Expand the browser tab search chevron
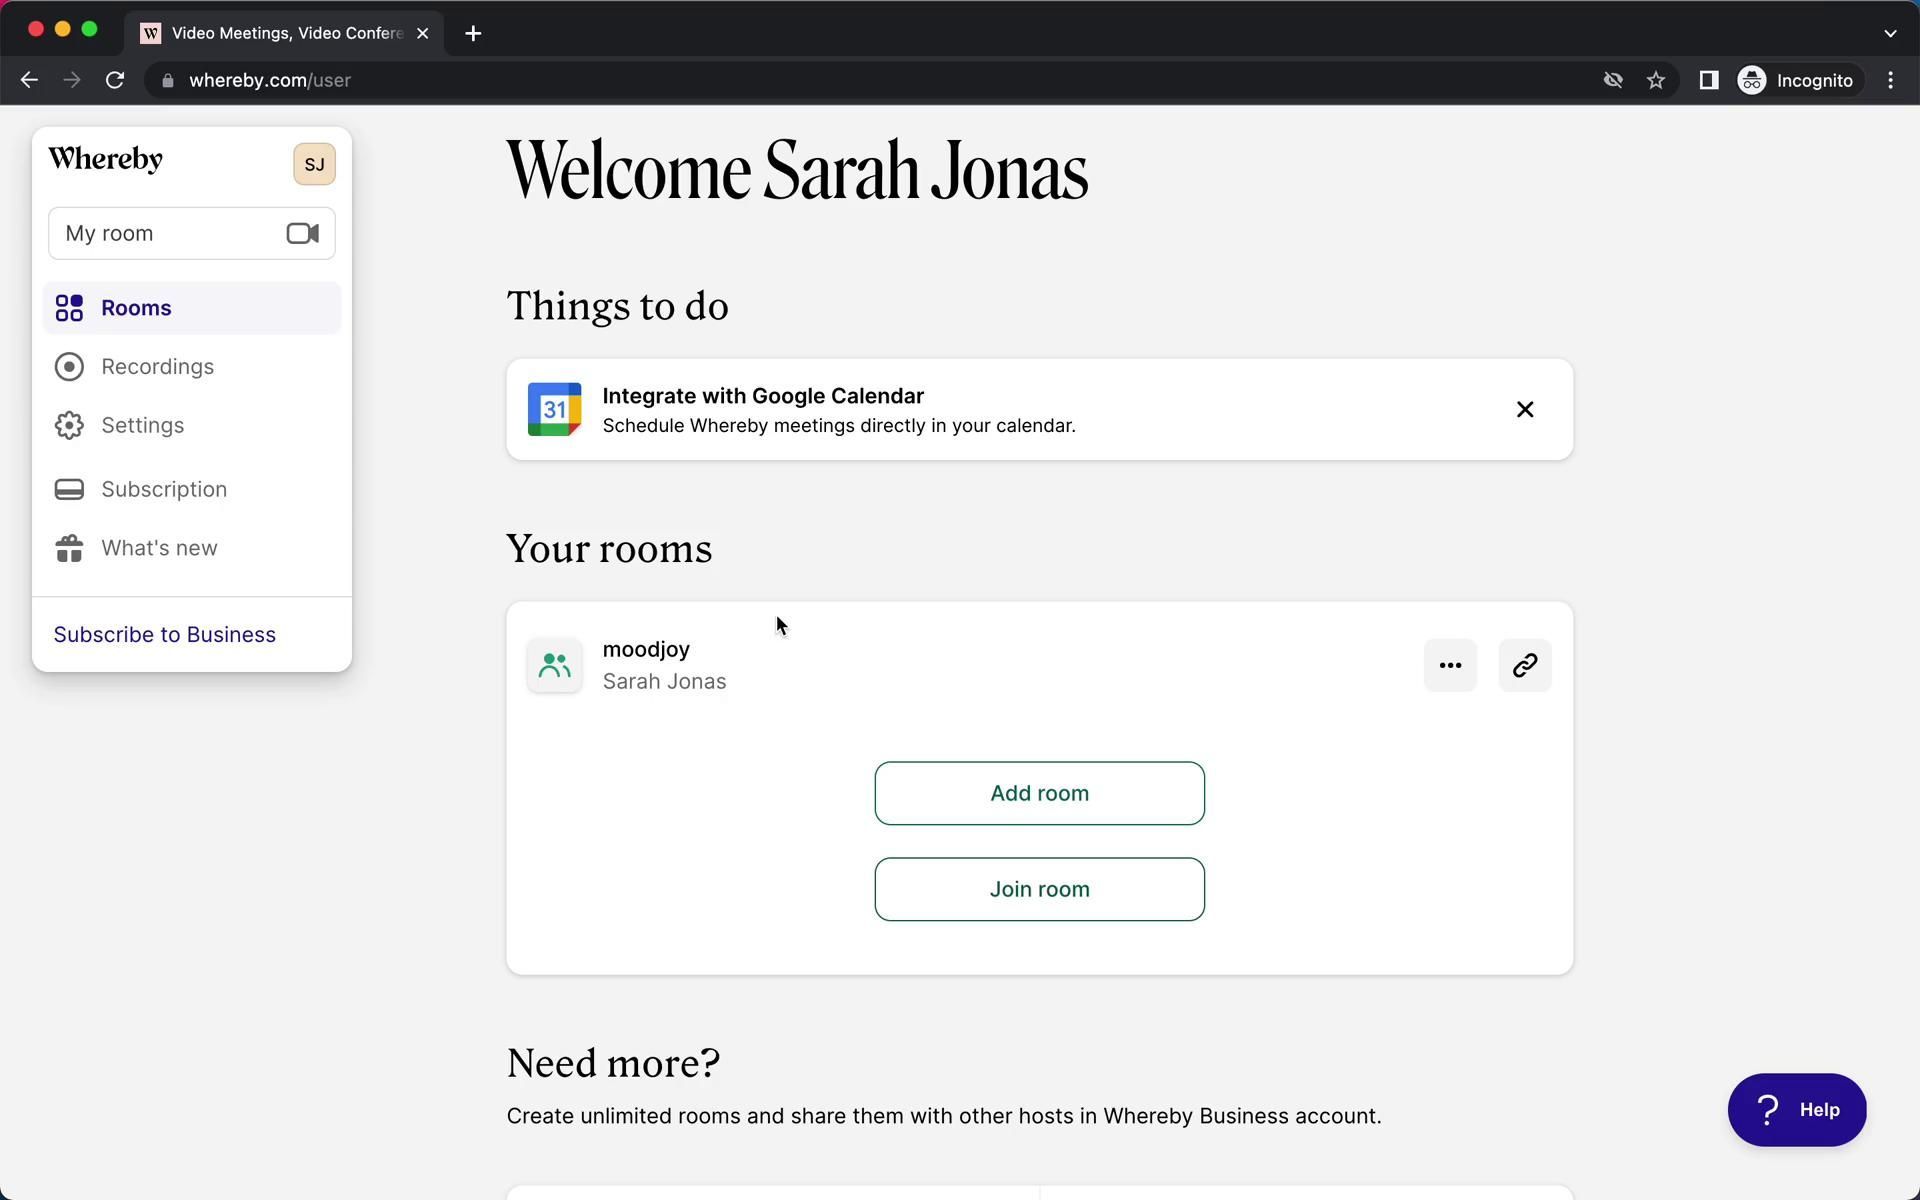The image size is (1920, 1200). (x=1889, y=33)
